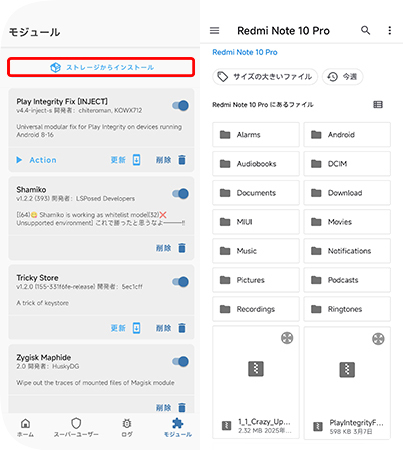This screenshot has height=450, width=403.
Task: Click update icon for Play Integrity Fix
Action: click(x=137, y=160)
